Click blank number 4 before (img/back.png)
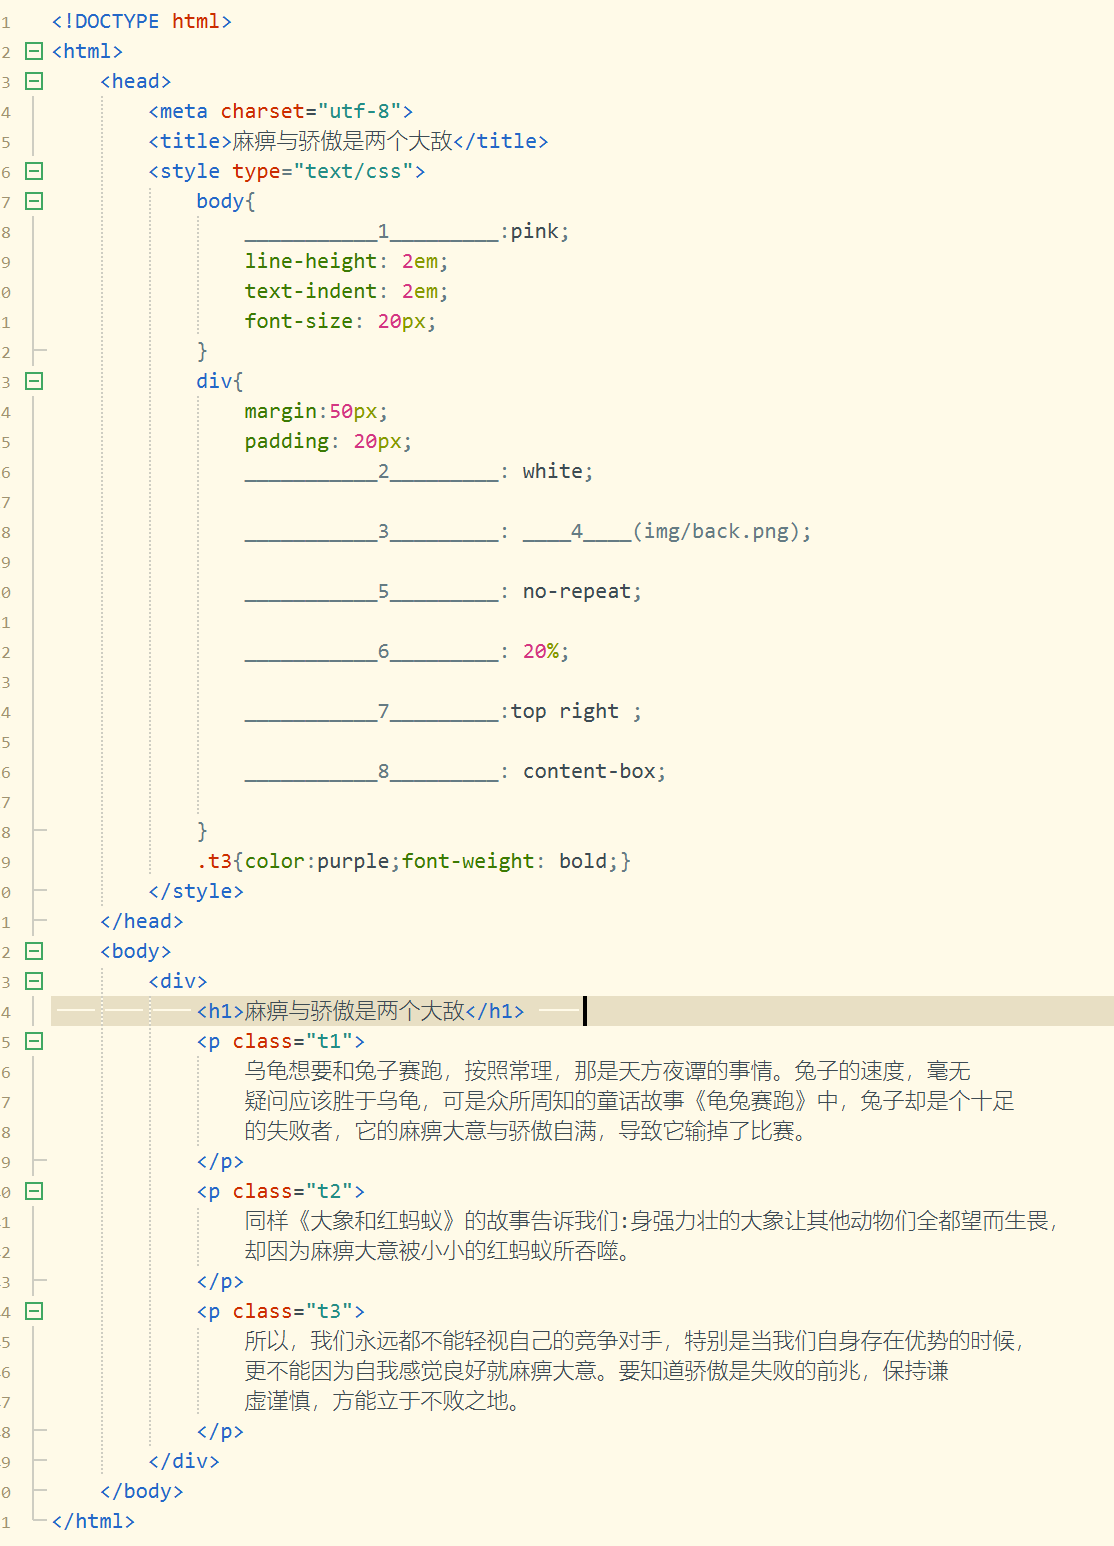Viewport: 1114px width, 1546px height. pos(577,532)
